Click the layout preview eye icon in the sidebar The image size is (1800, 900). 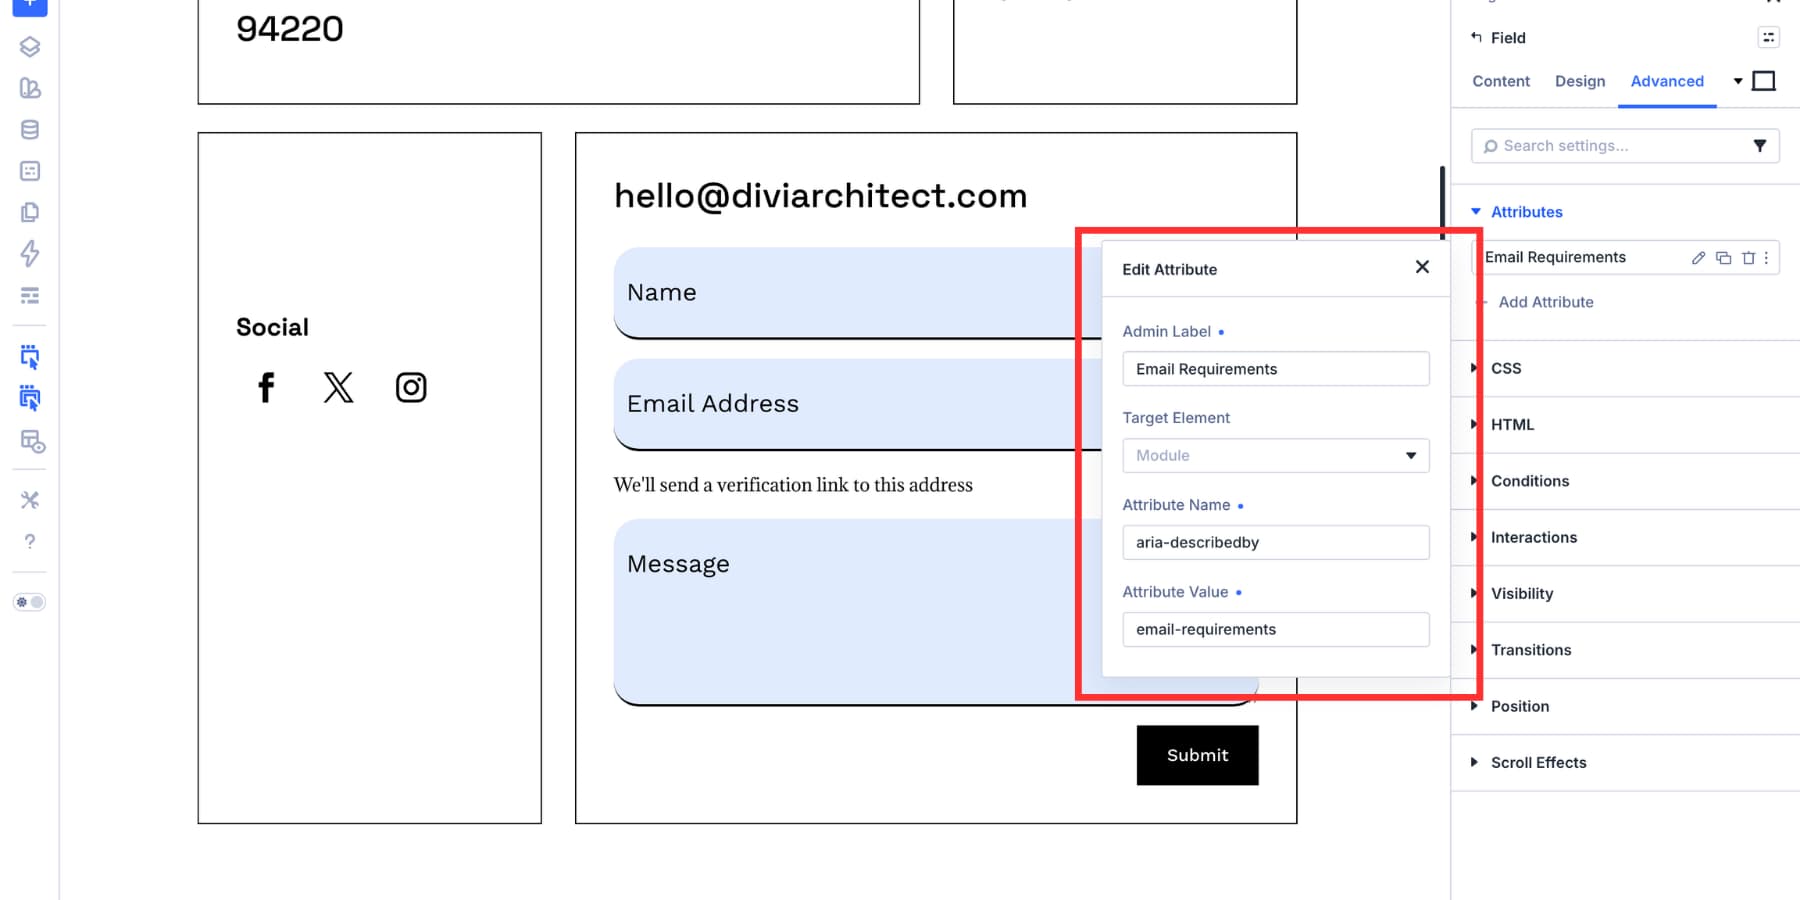click(32, 441)
